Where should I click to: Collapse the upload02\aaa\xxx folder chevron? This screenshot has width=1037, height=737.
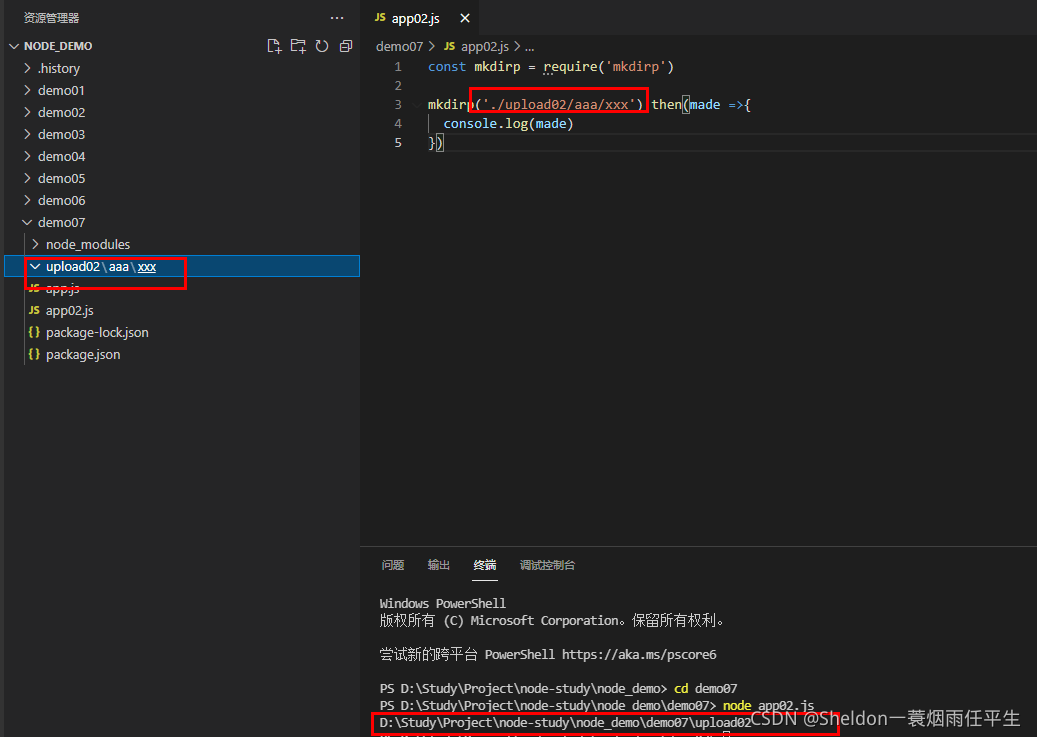(x=35, y=266)
